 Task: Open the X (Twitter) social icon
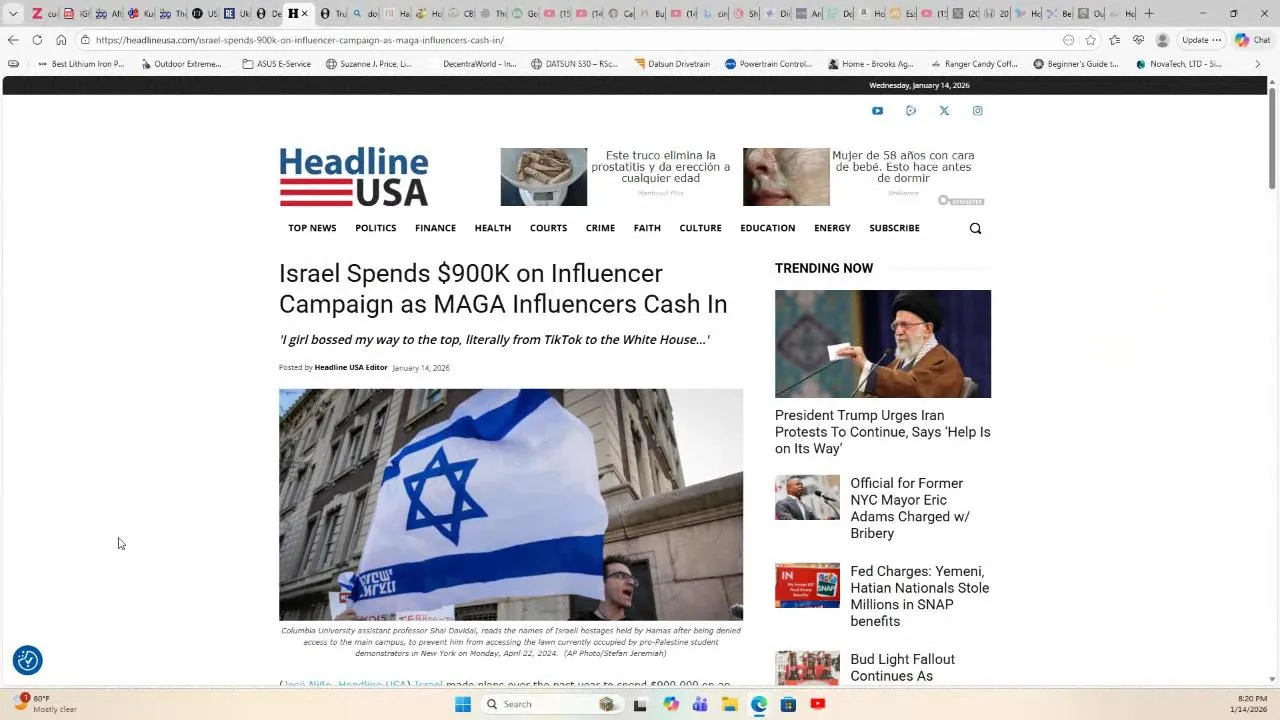click(x=944, y=111)
